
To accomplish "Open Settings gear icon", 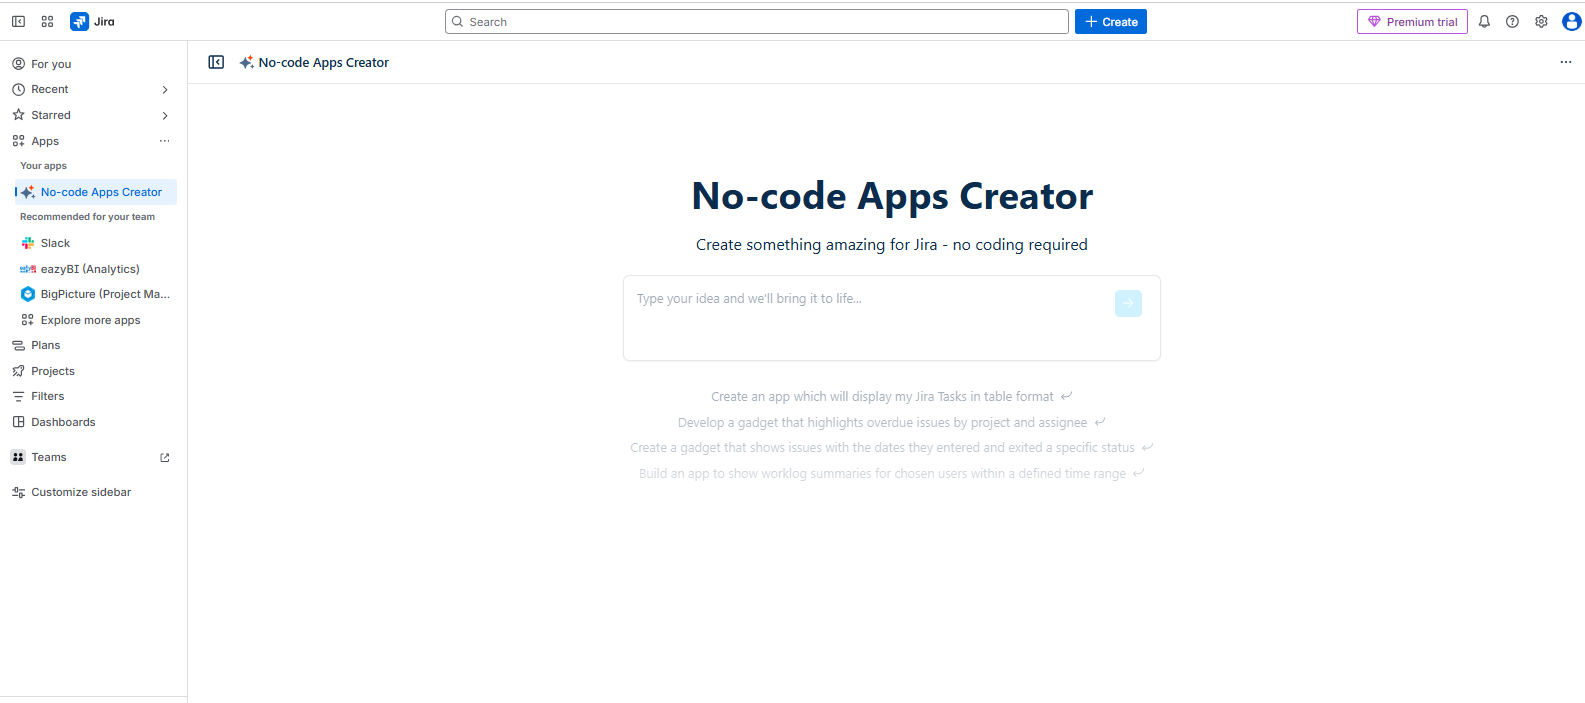I will point(1541,21).
